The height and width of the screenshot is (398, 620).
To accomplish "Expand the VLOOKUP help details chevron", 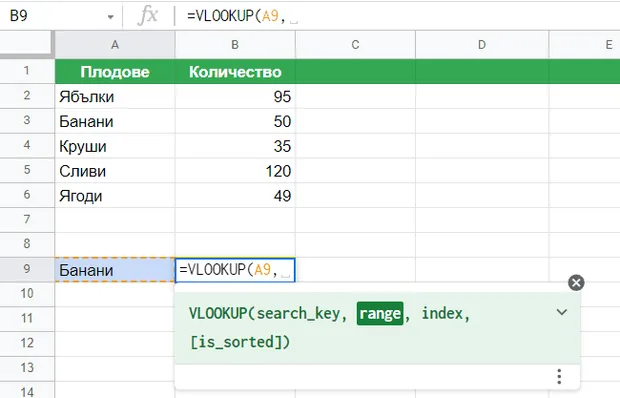I will tap(561, 312).
